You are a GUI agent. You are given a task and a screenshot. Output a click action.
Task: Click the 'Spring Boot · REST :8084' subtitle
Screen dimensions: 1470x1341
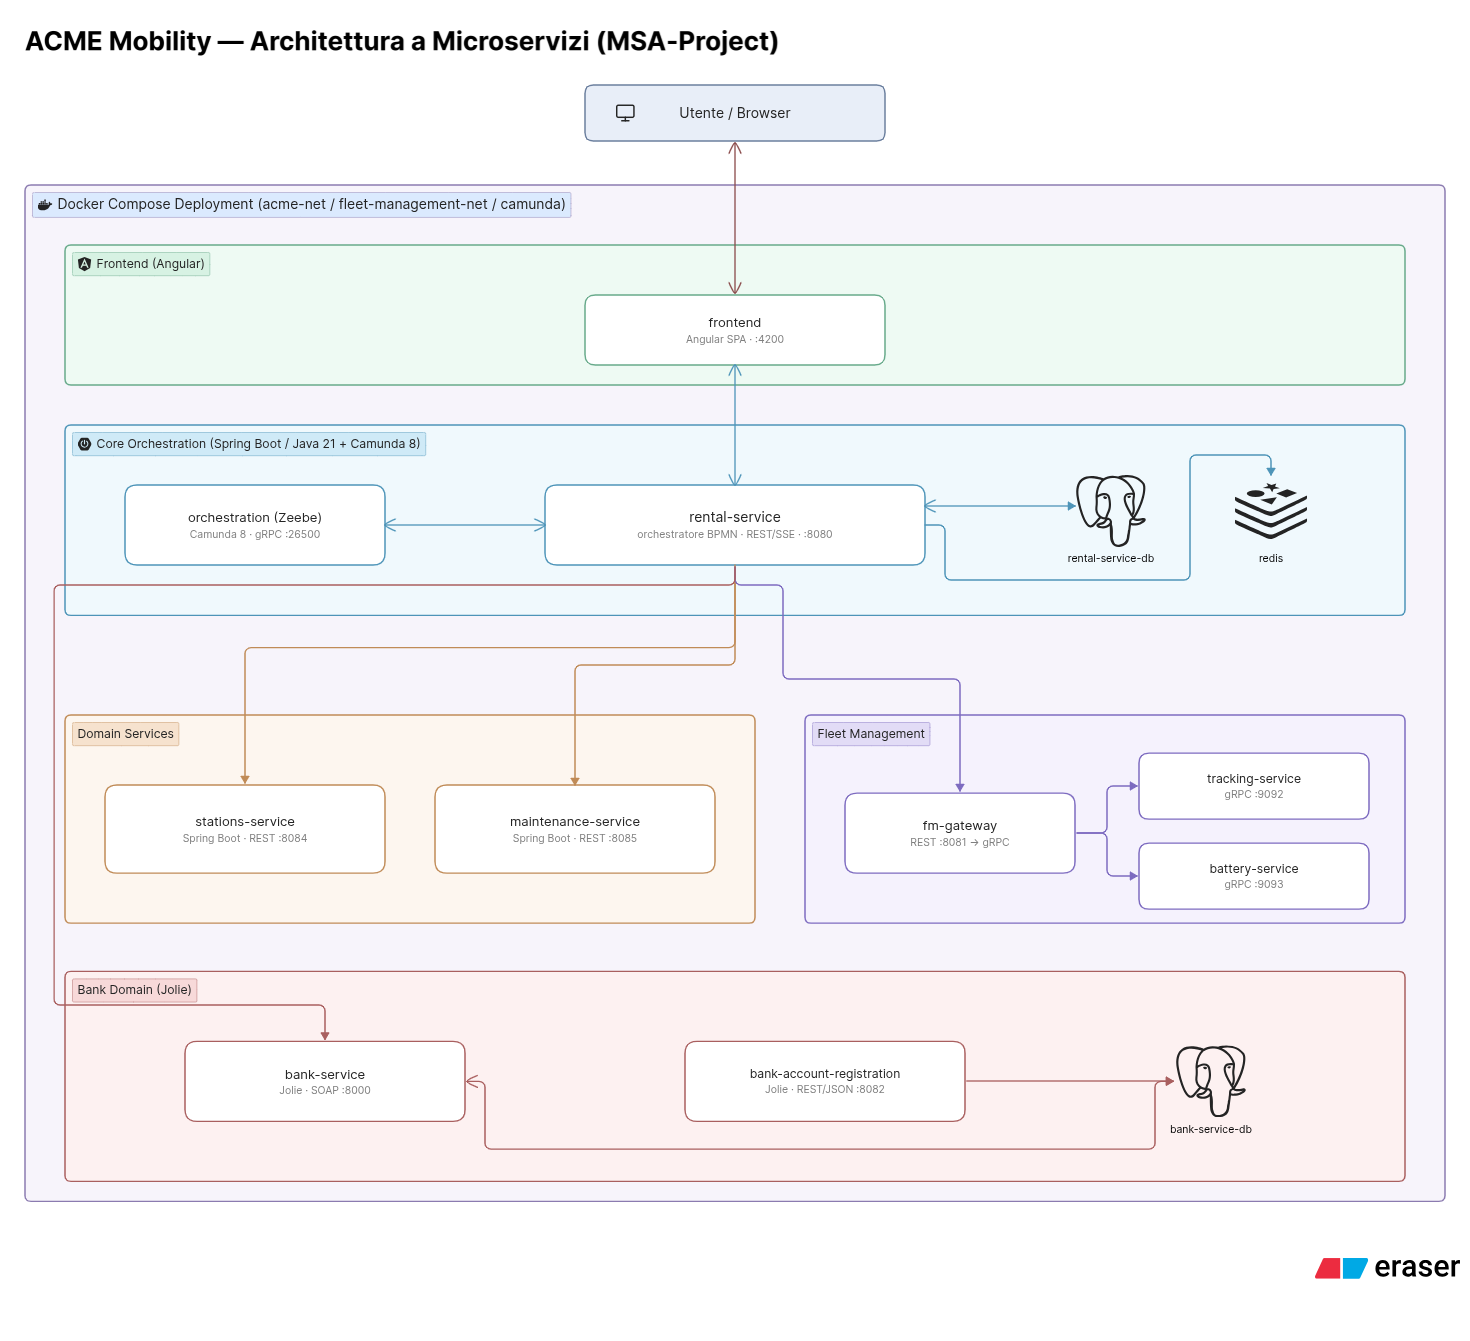[x=245, y=839]
